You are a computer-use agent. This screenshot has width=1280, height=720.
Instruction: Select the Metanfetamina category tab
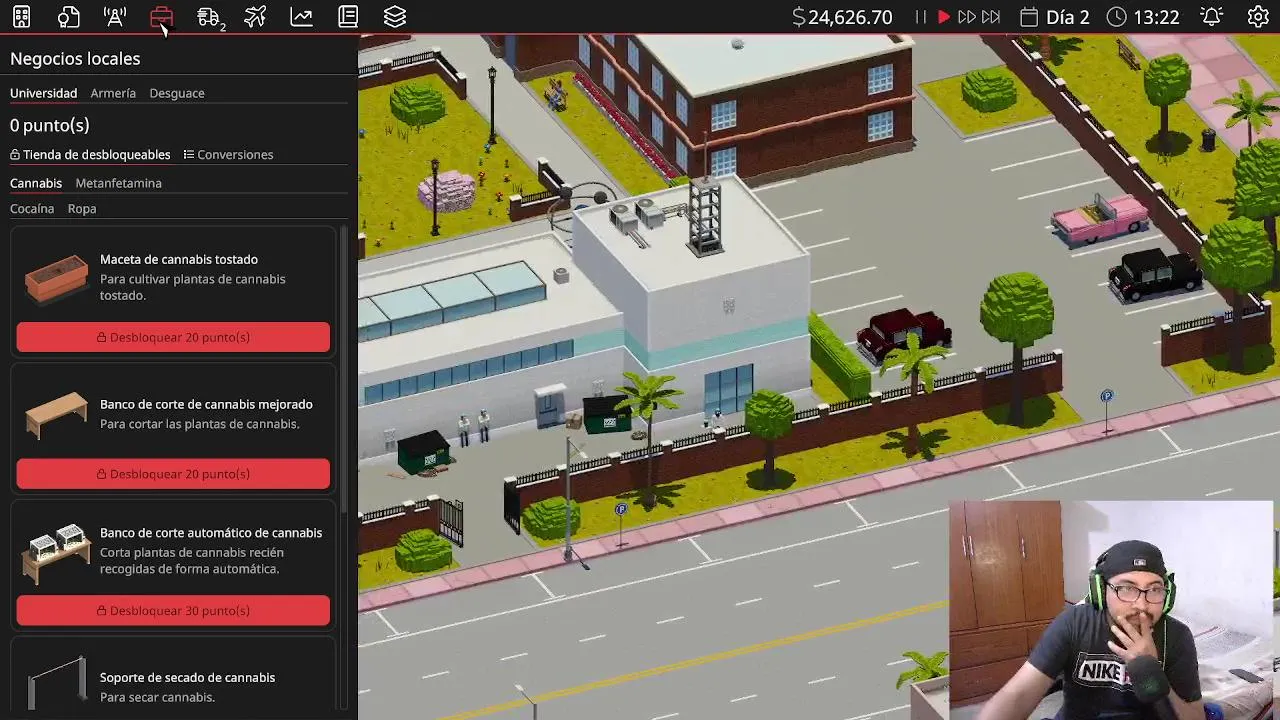click(x=118, y=183)
